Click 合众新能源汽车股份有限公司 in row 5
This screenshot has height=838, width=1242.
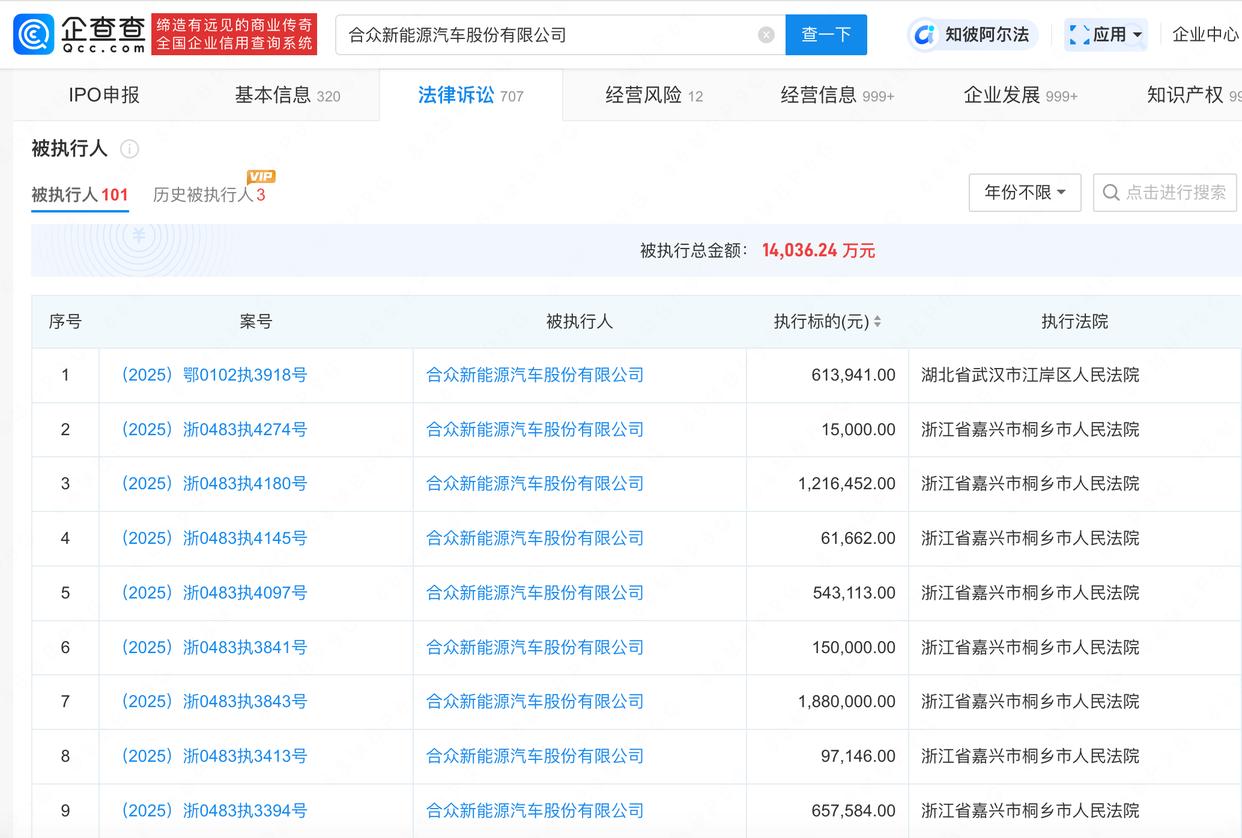tap(535, 592)
